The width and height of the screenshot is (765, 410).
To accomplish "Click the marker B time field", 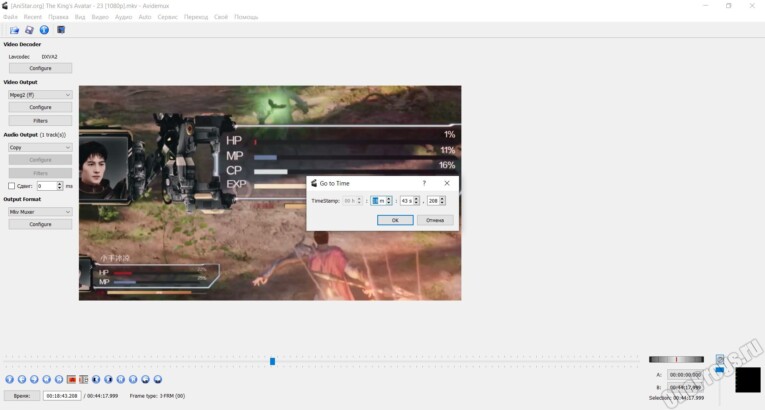I will pos(685,387).
